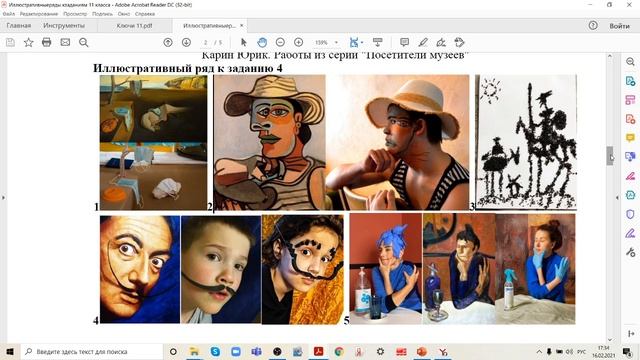This screenshot has width=640, height=360.
Task: Zoom out with the minus icon
Action: click(280, 42)
